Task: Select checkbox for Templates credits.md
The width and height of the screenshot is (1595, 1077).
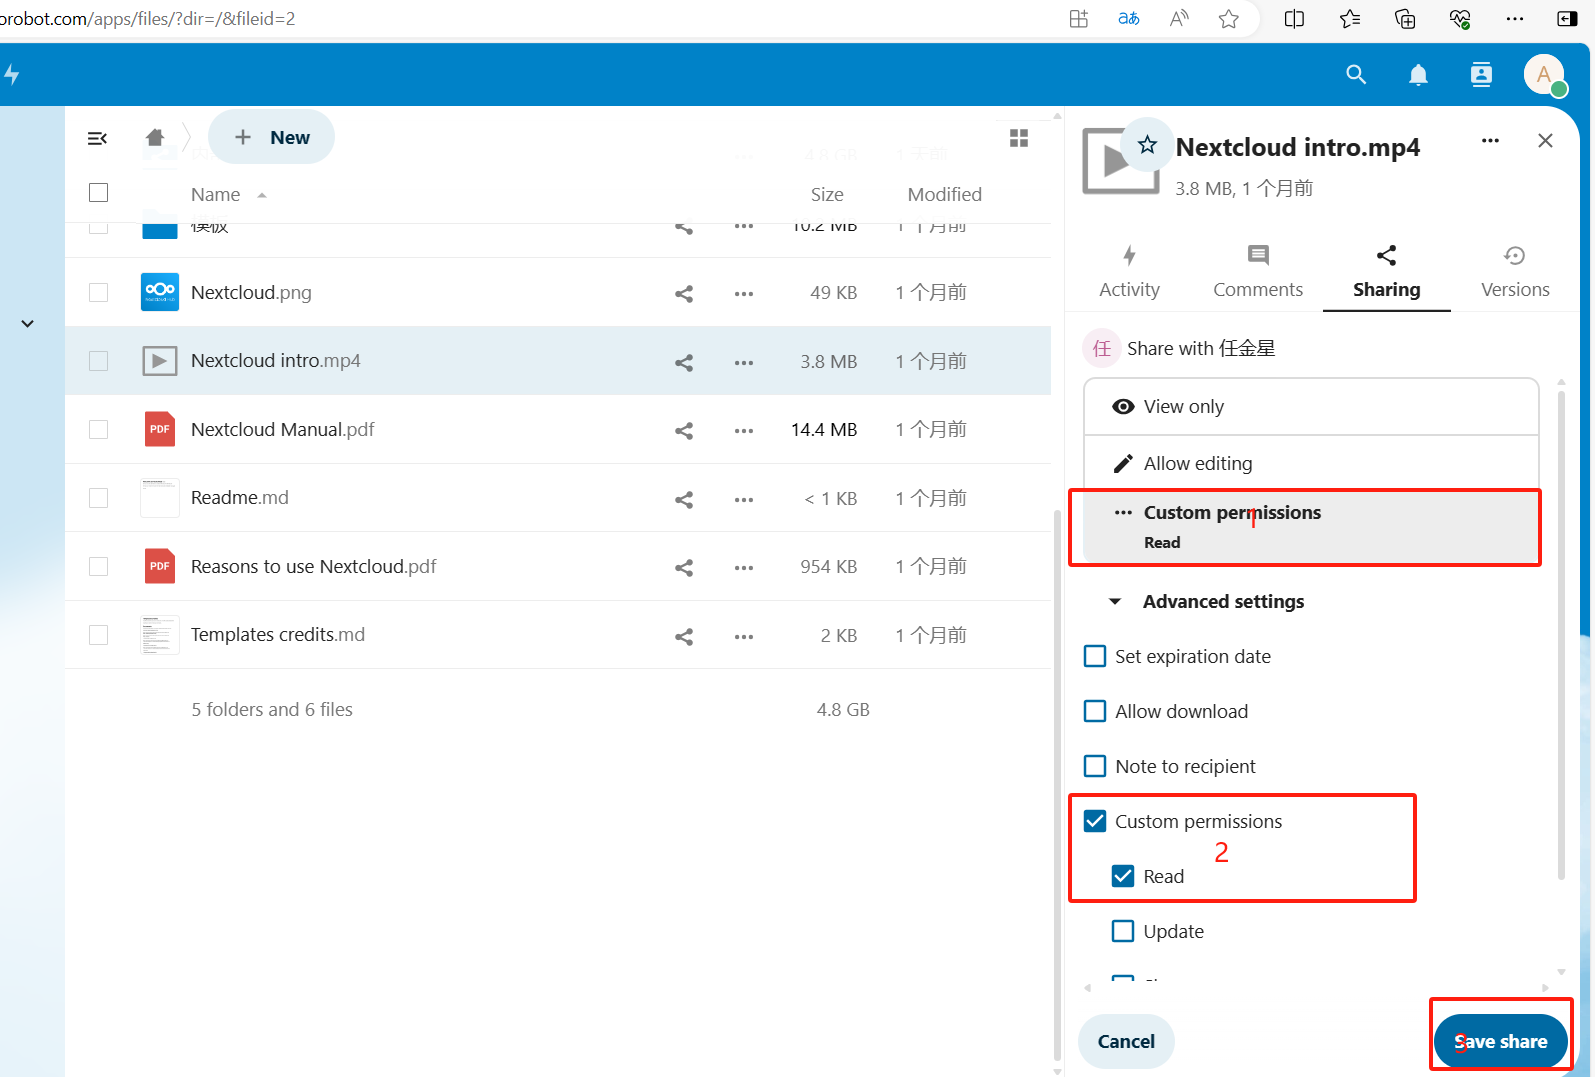Action: [x=98, y=635]
